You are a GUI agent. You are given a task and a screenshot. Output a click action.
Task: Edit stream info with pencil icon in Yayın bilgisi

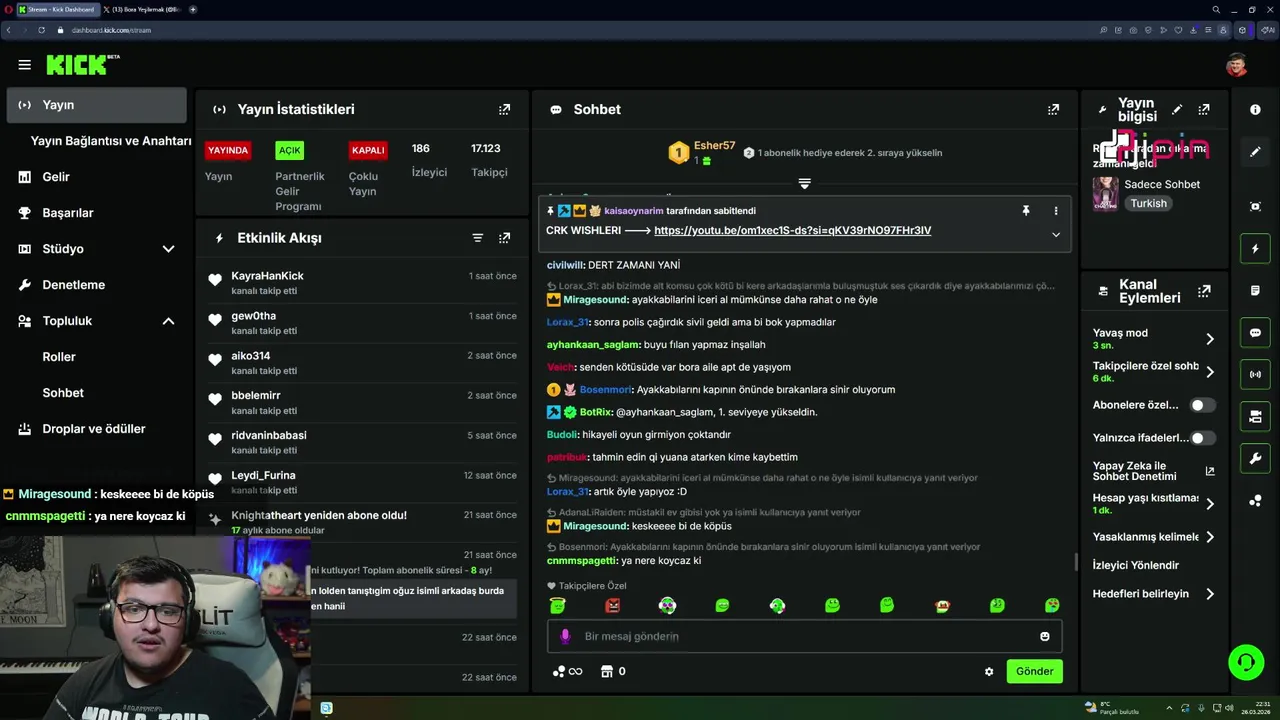(1177, 109)
